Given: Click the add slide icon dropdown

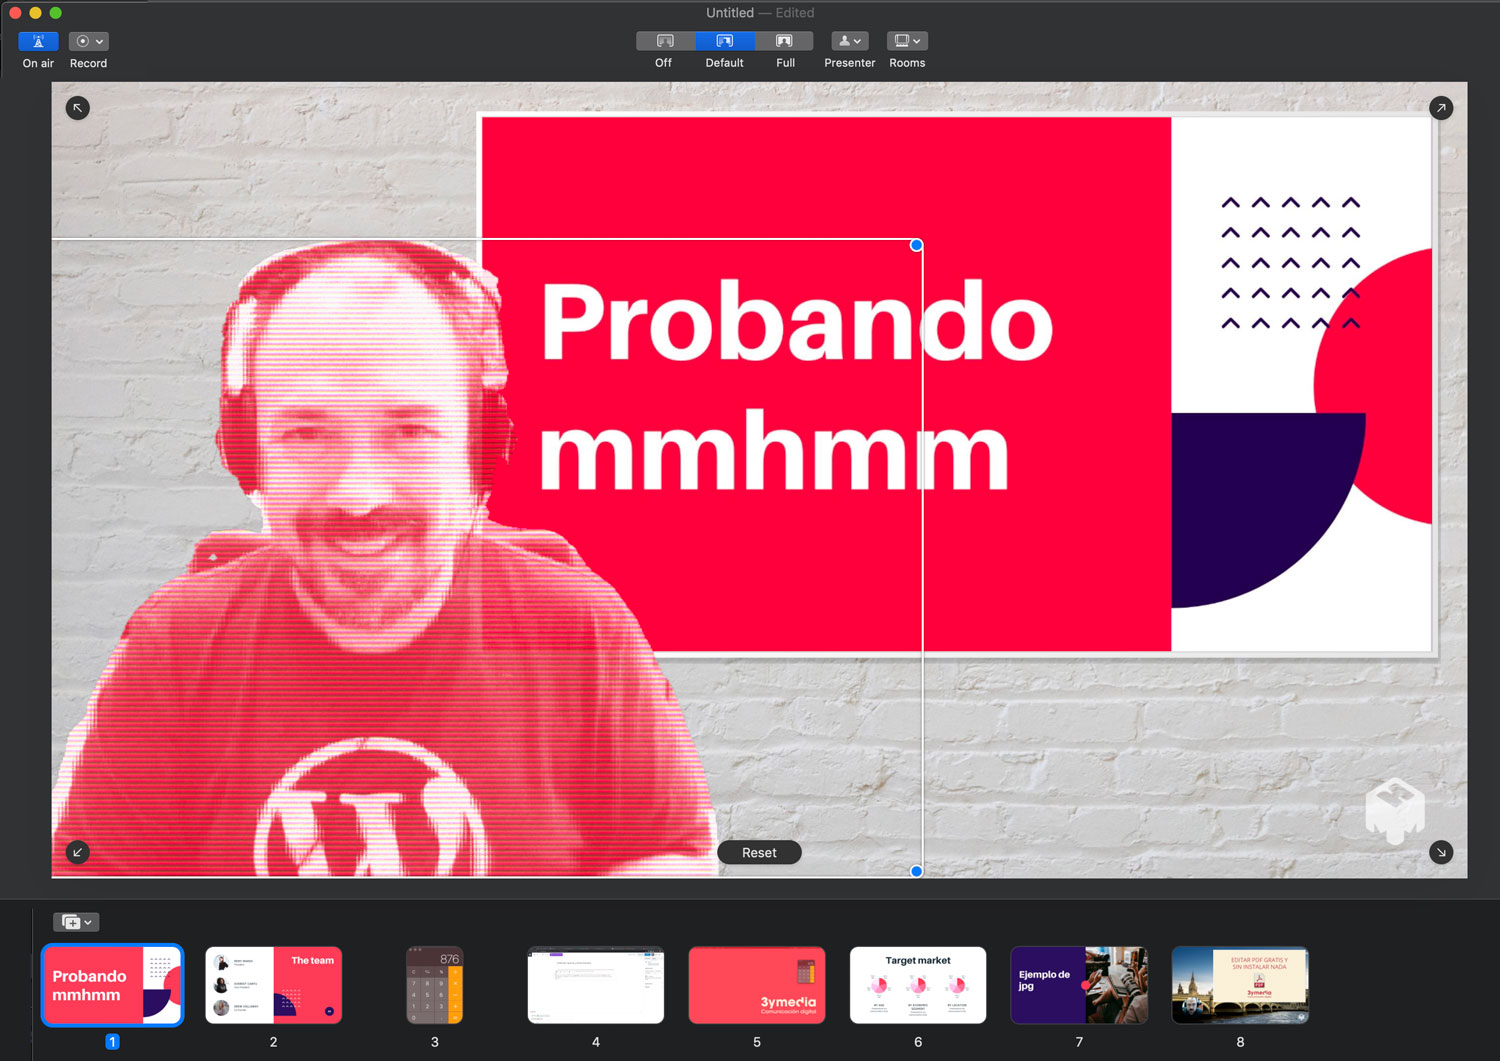Looking at the screenshot, I should coord(77,922).
